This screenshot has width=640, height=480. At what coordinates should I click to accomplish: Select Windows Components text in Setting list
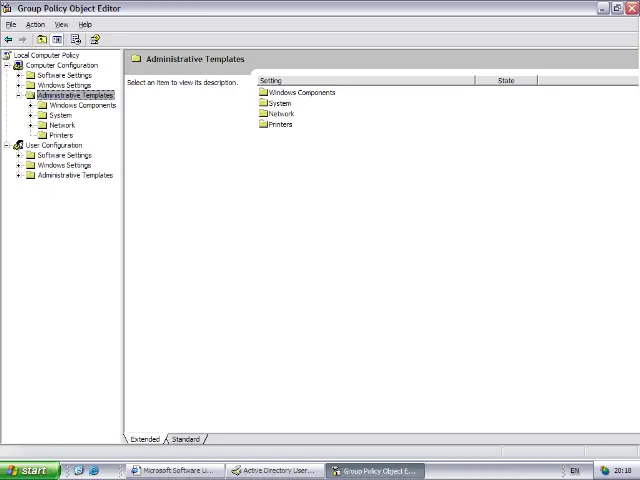(x=302, y=93)
